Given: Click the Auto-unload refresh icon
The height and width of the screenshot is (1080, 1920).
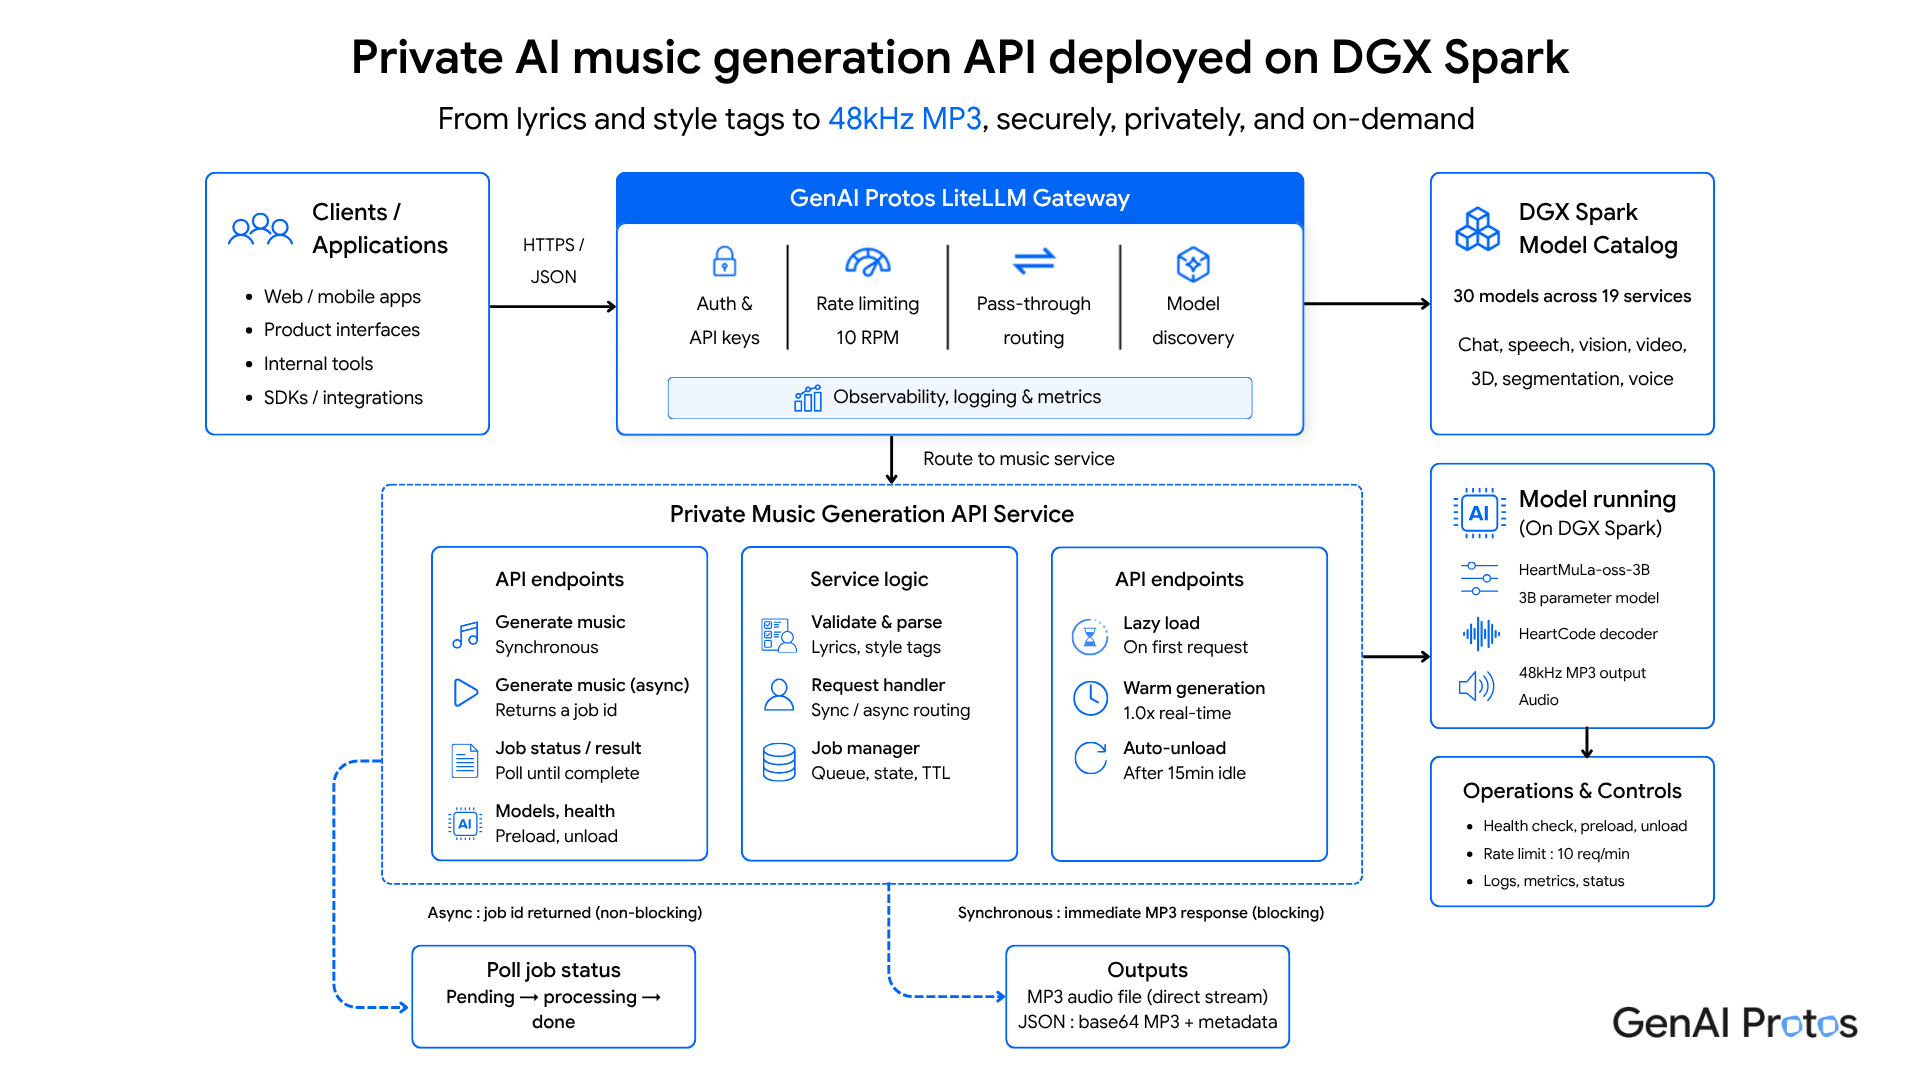Looking at the screenshot, I should point(1090,758).
